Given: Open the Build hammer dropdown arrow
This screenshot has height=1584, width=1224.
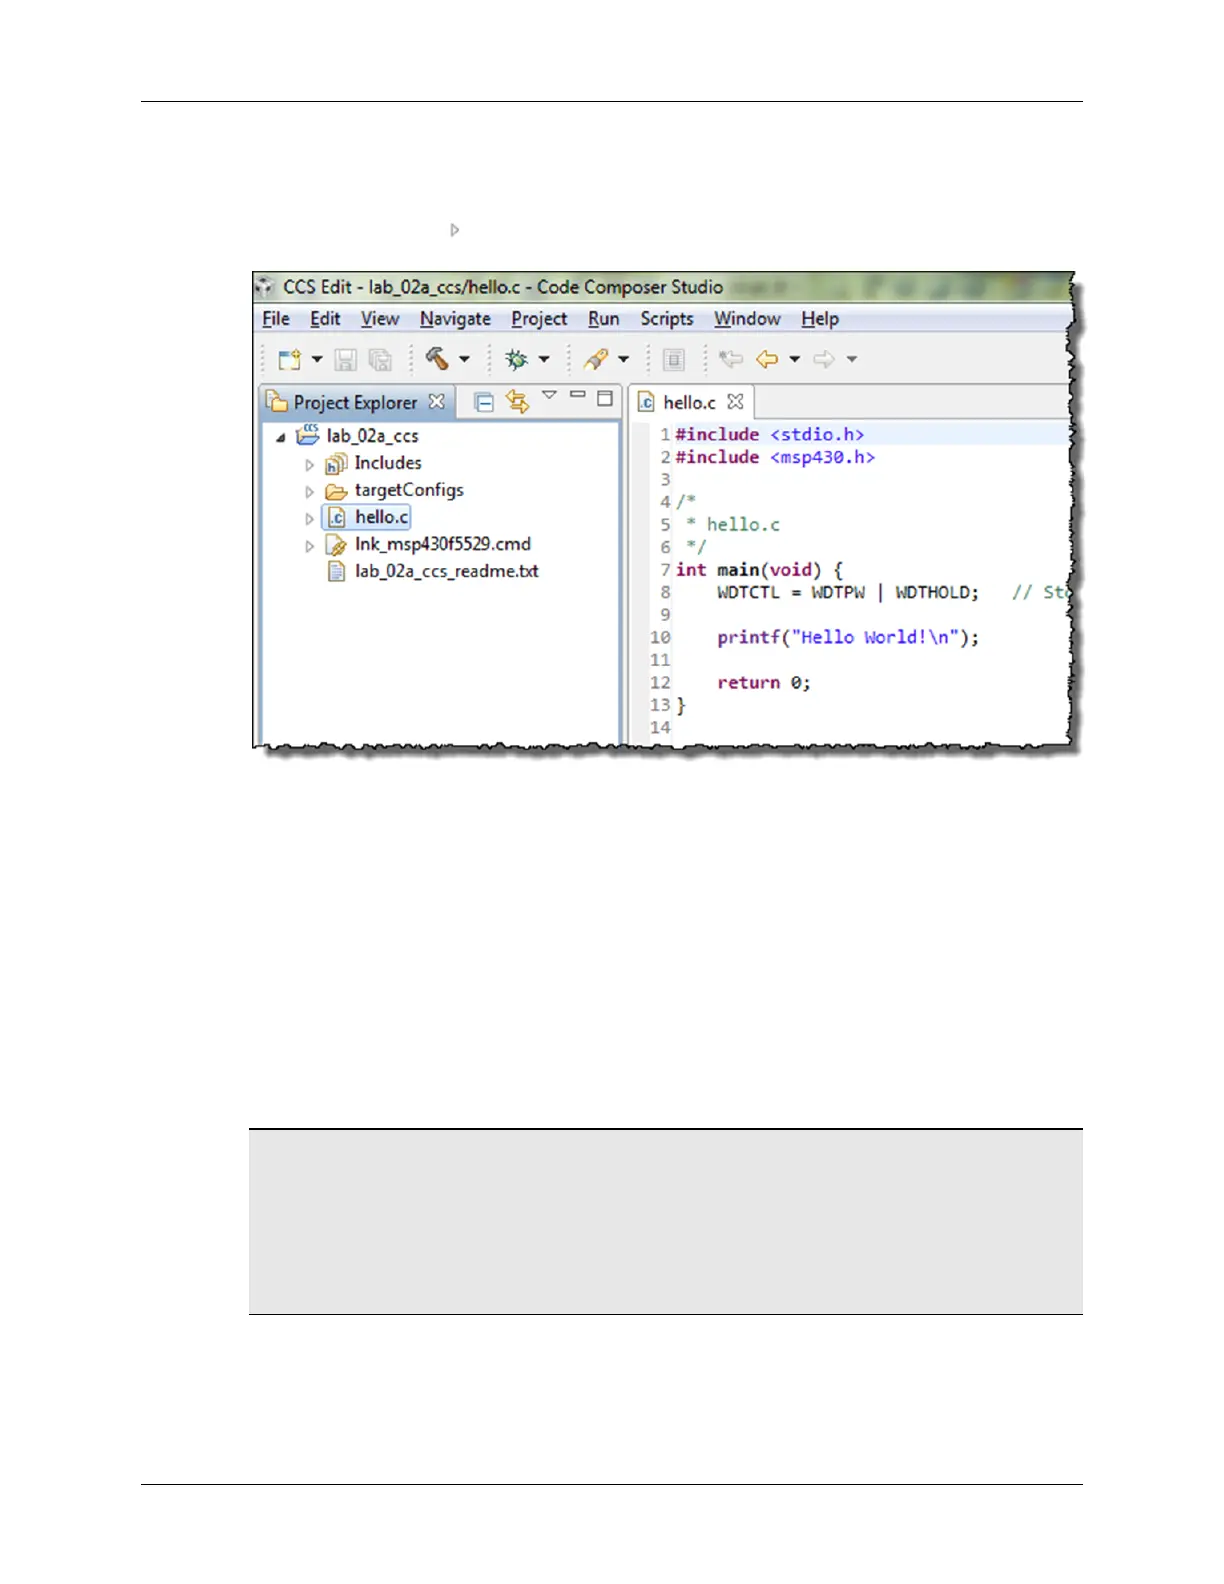Looking at the screenshot, I should click(464, 359).
